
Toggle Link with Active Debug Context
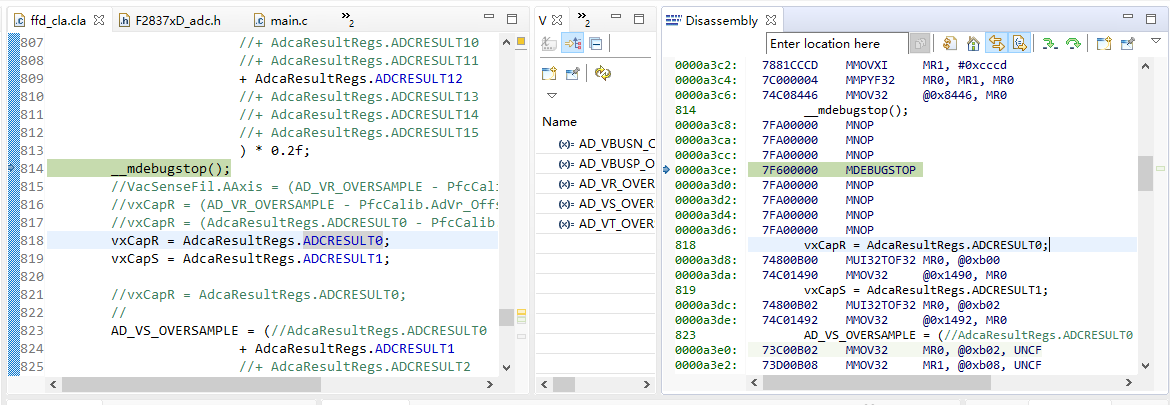pos(996,43)
